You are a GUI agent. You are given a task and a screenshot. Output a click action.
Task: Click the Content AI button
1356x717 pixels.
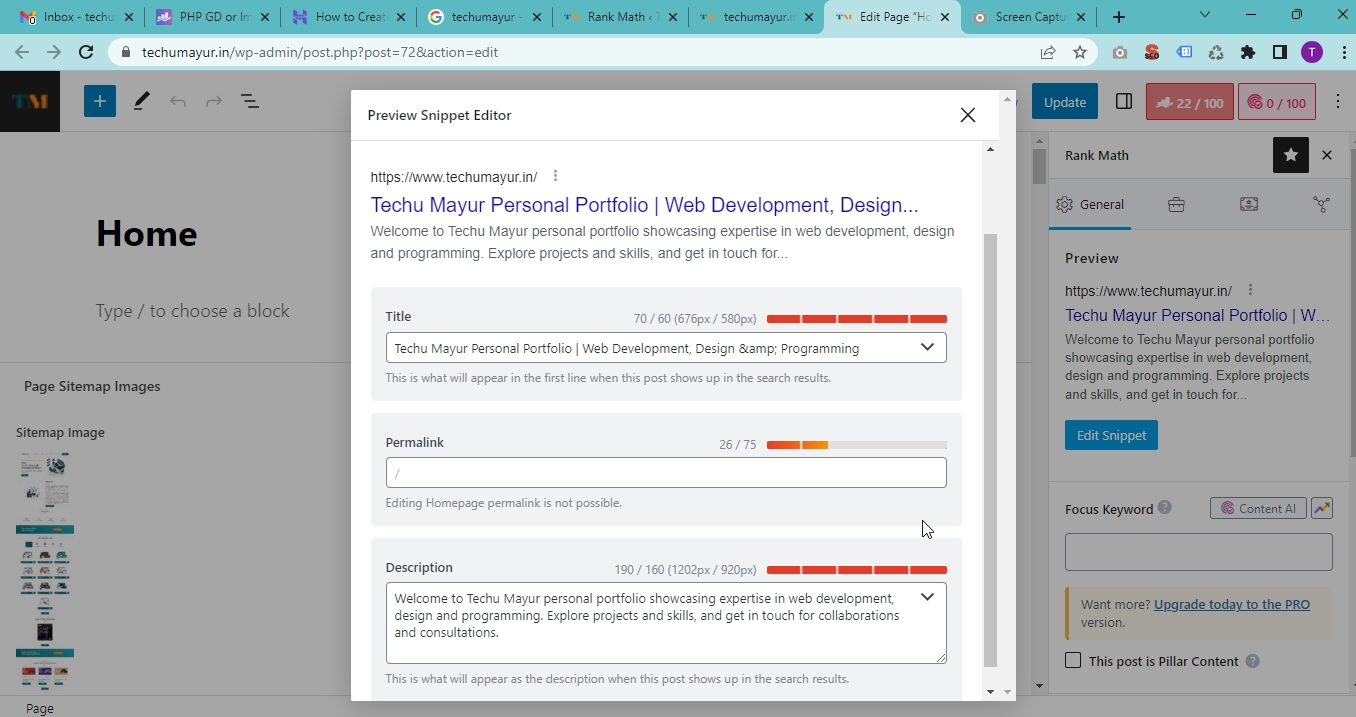click(1258, 508)
